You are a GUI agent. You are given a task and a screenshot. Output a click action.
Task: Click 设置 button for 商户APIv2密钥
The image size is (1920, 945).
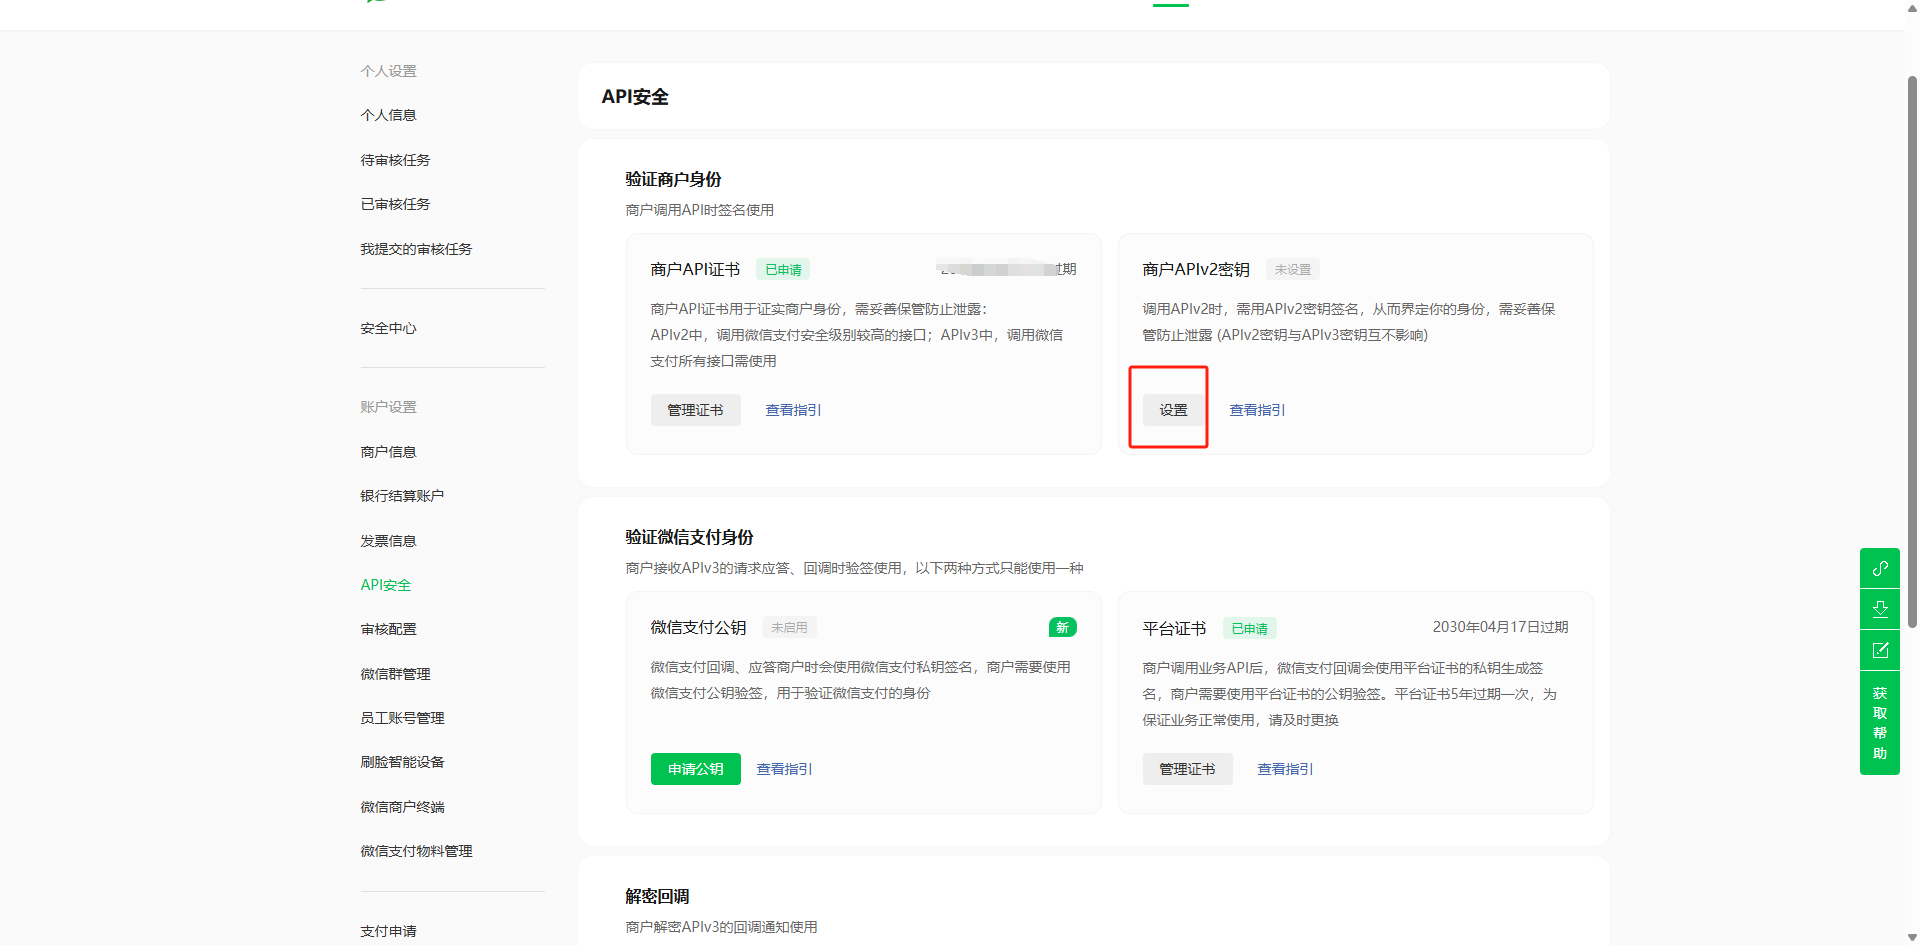[x=1173, y=410]
